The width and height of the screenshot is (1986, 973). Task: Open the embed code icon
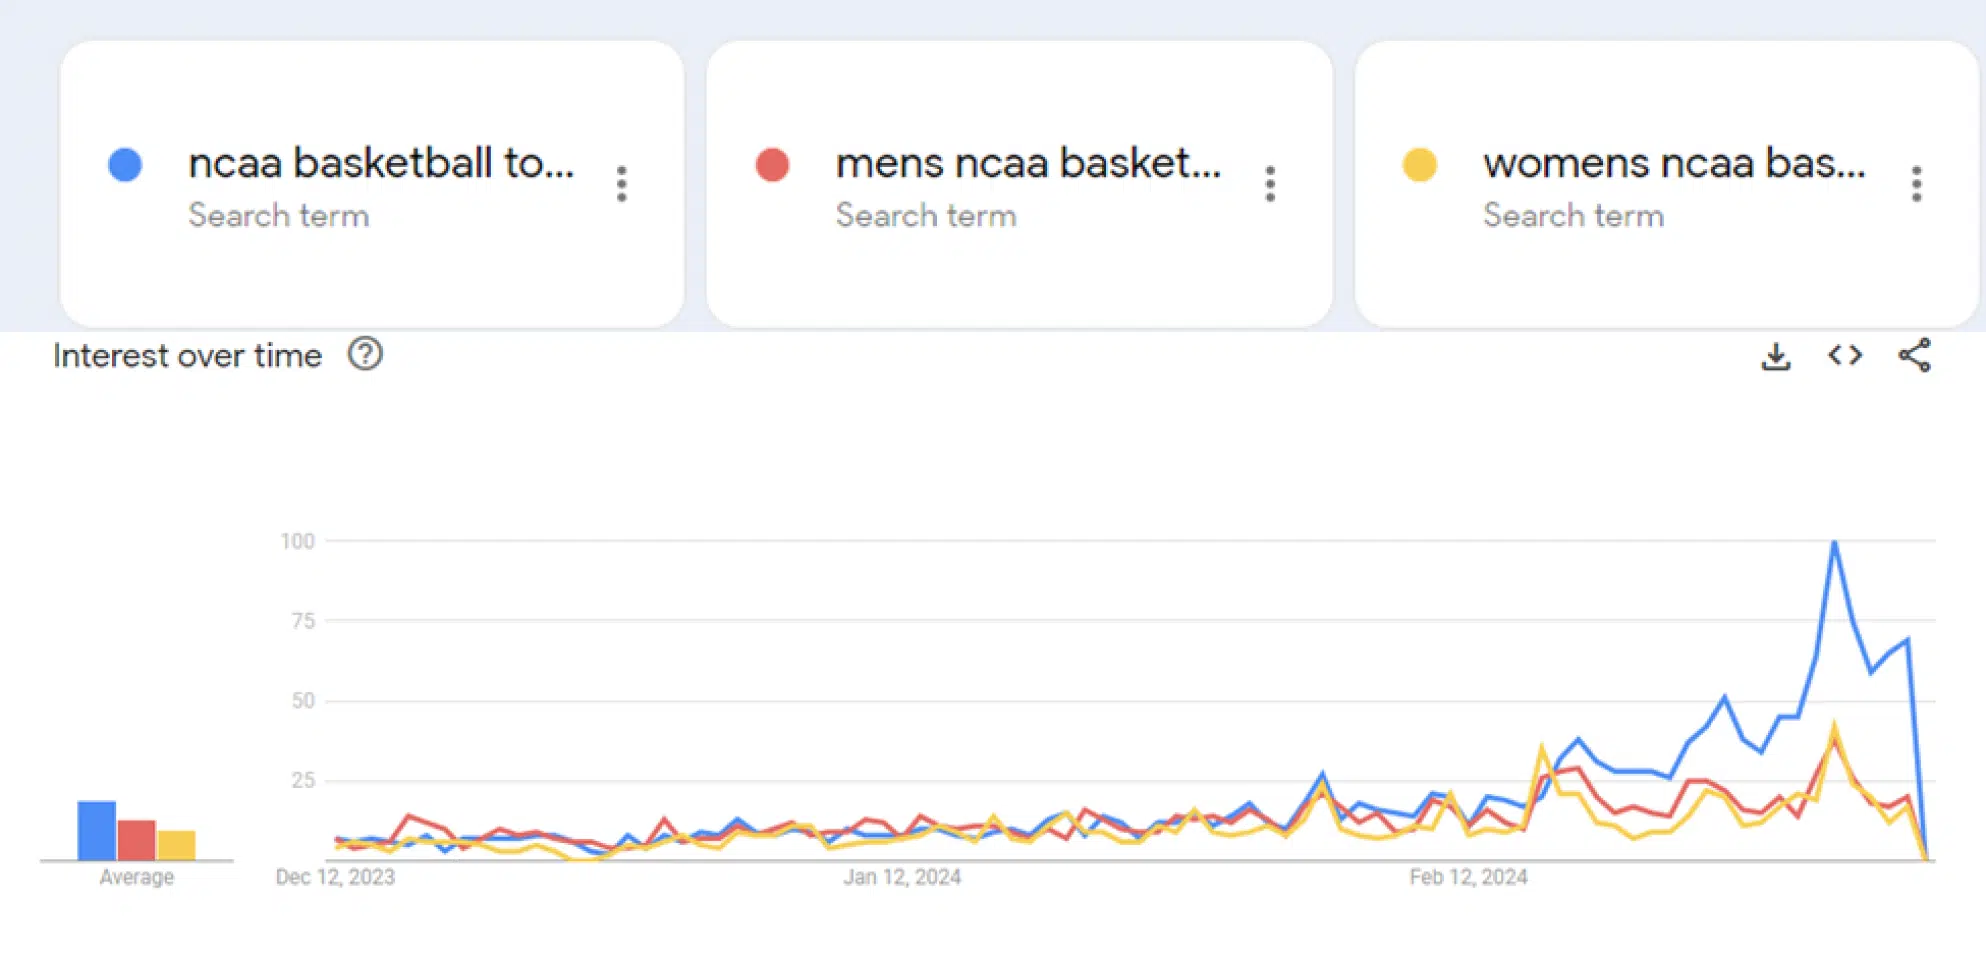(1845, 356)
